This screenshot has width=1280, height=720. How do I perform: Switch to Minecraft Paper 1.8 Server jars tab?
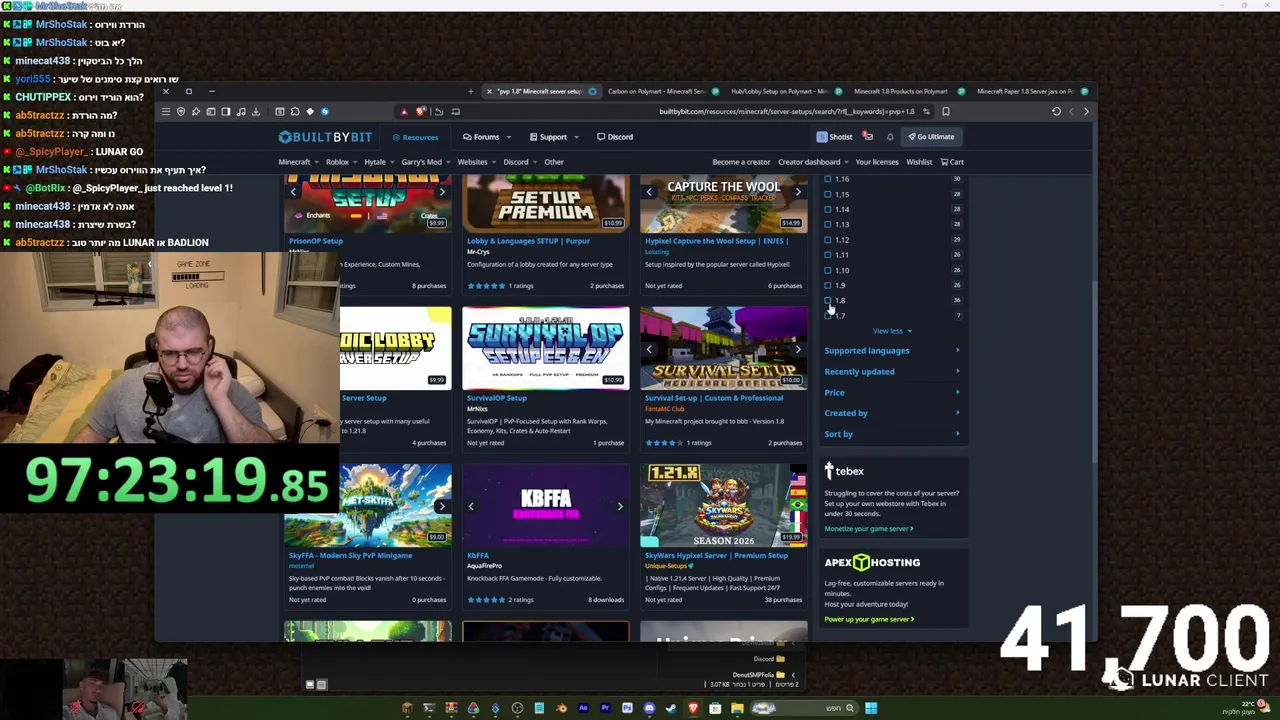[x=1031, y=91]
